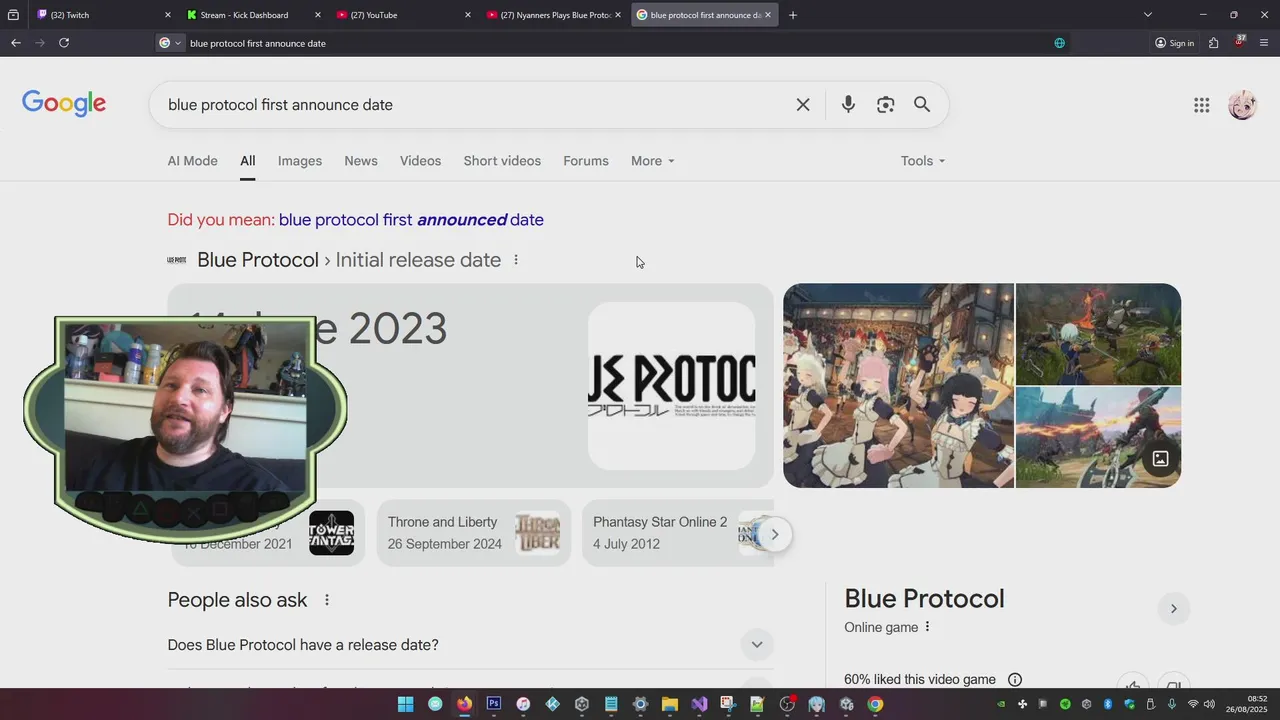This screenshot has width=1280, height=720.
Task: Open the Google account profile avatar
Action: tap(1242, 105)
